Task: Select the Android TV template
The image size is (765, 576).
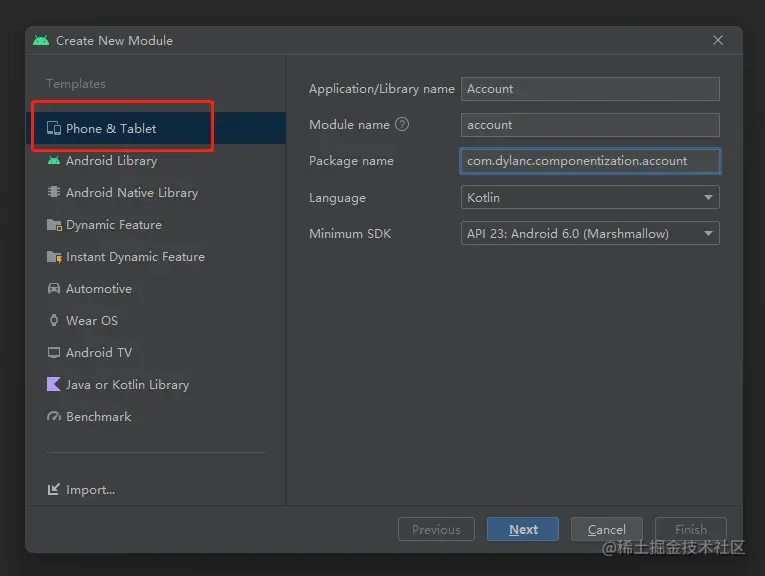Action: coord(98,353)
